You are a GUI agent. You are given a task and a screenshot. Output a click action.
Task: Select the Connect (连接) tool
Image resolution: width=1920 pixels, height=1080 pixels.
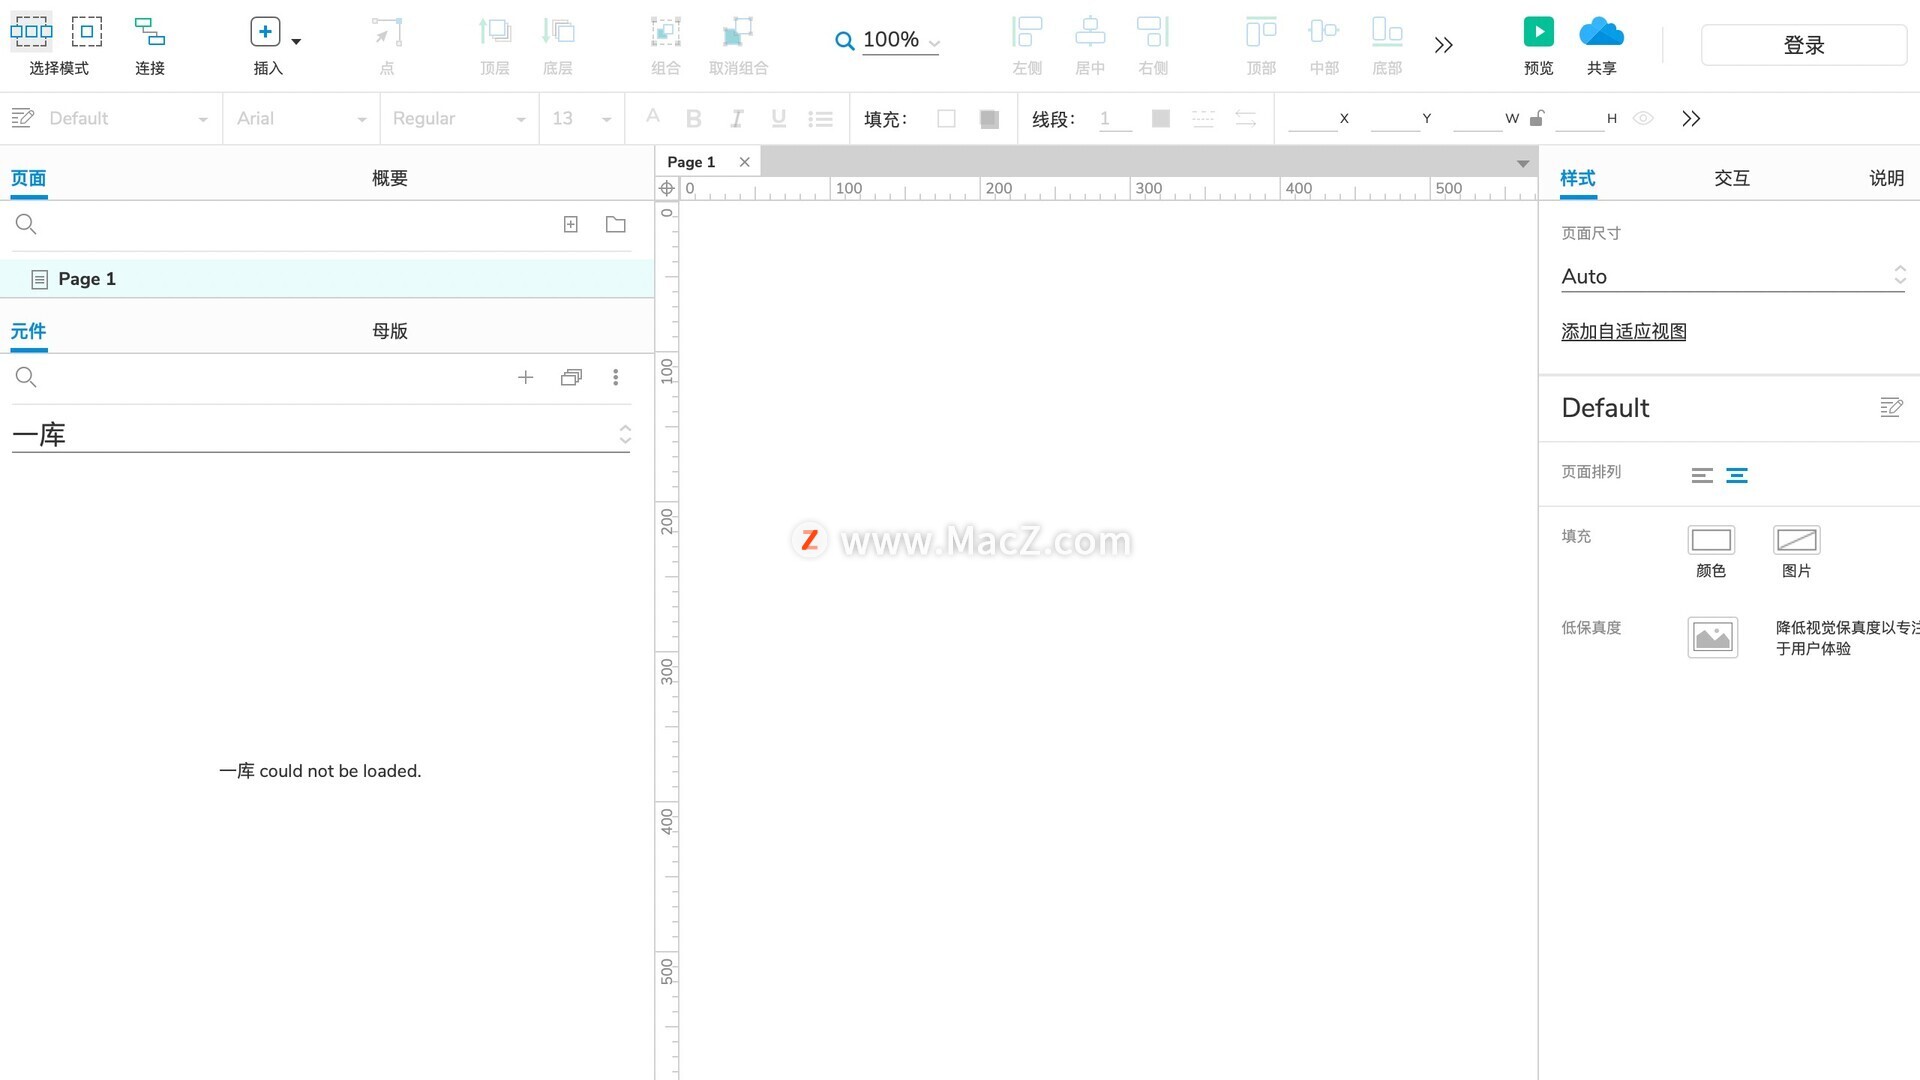pyautogui.click(x=150, y=32)
